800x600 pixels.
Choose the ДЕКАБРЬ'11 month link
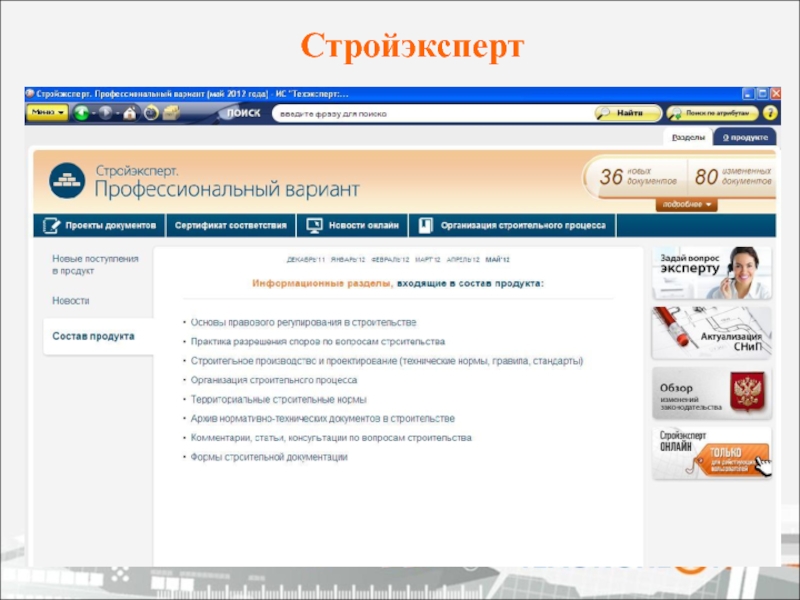point(306,260)
